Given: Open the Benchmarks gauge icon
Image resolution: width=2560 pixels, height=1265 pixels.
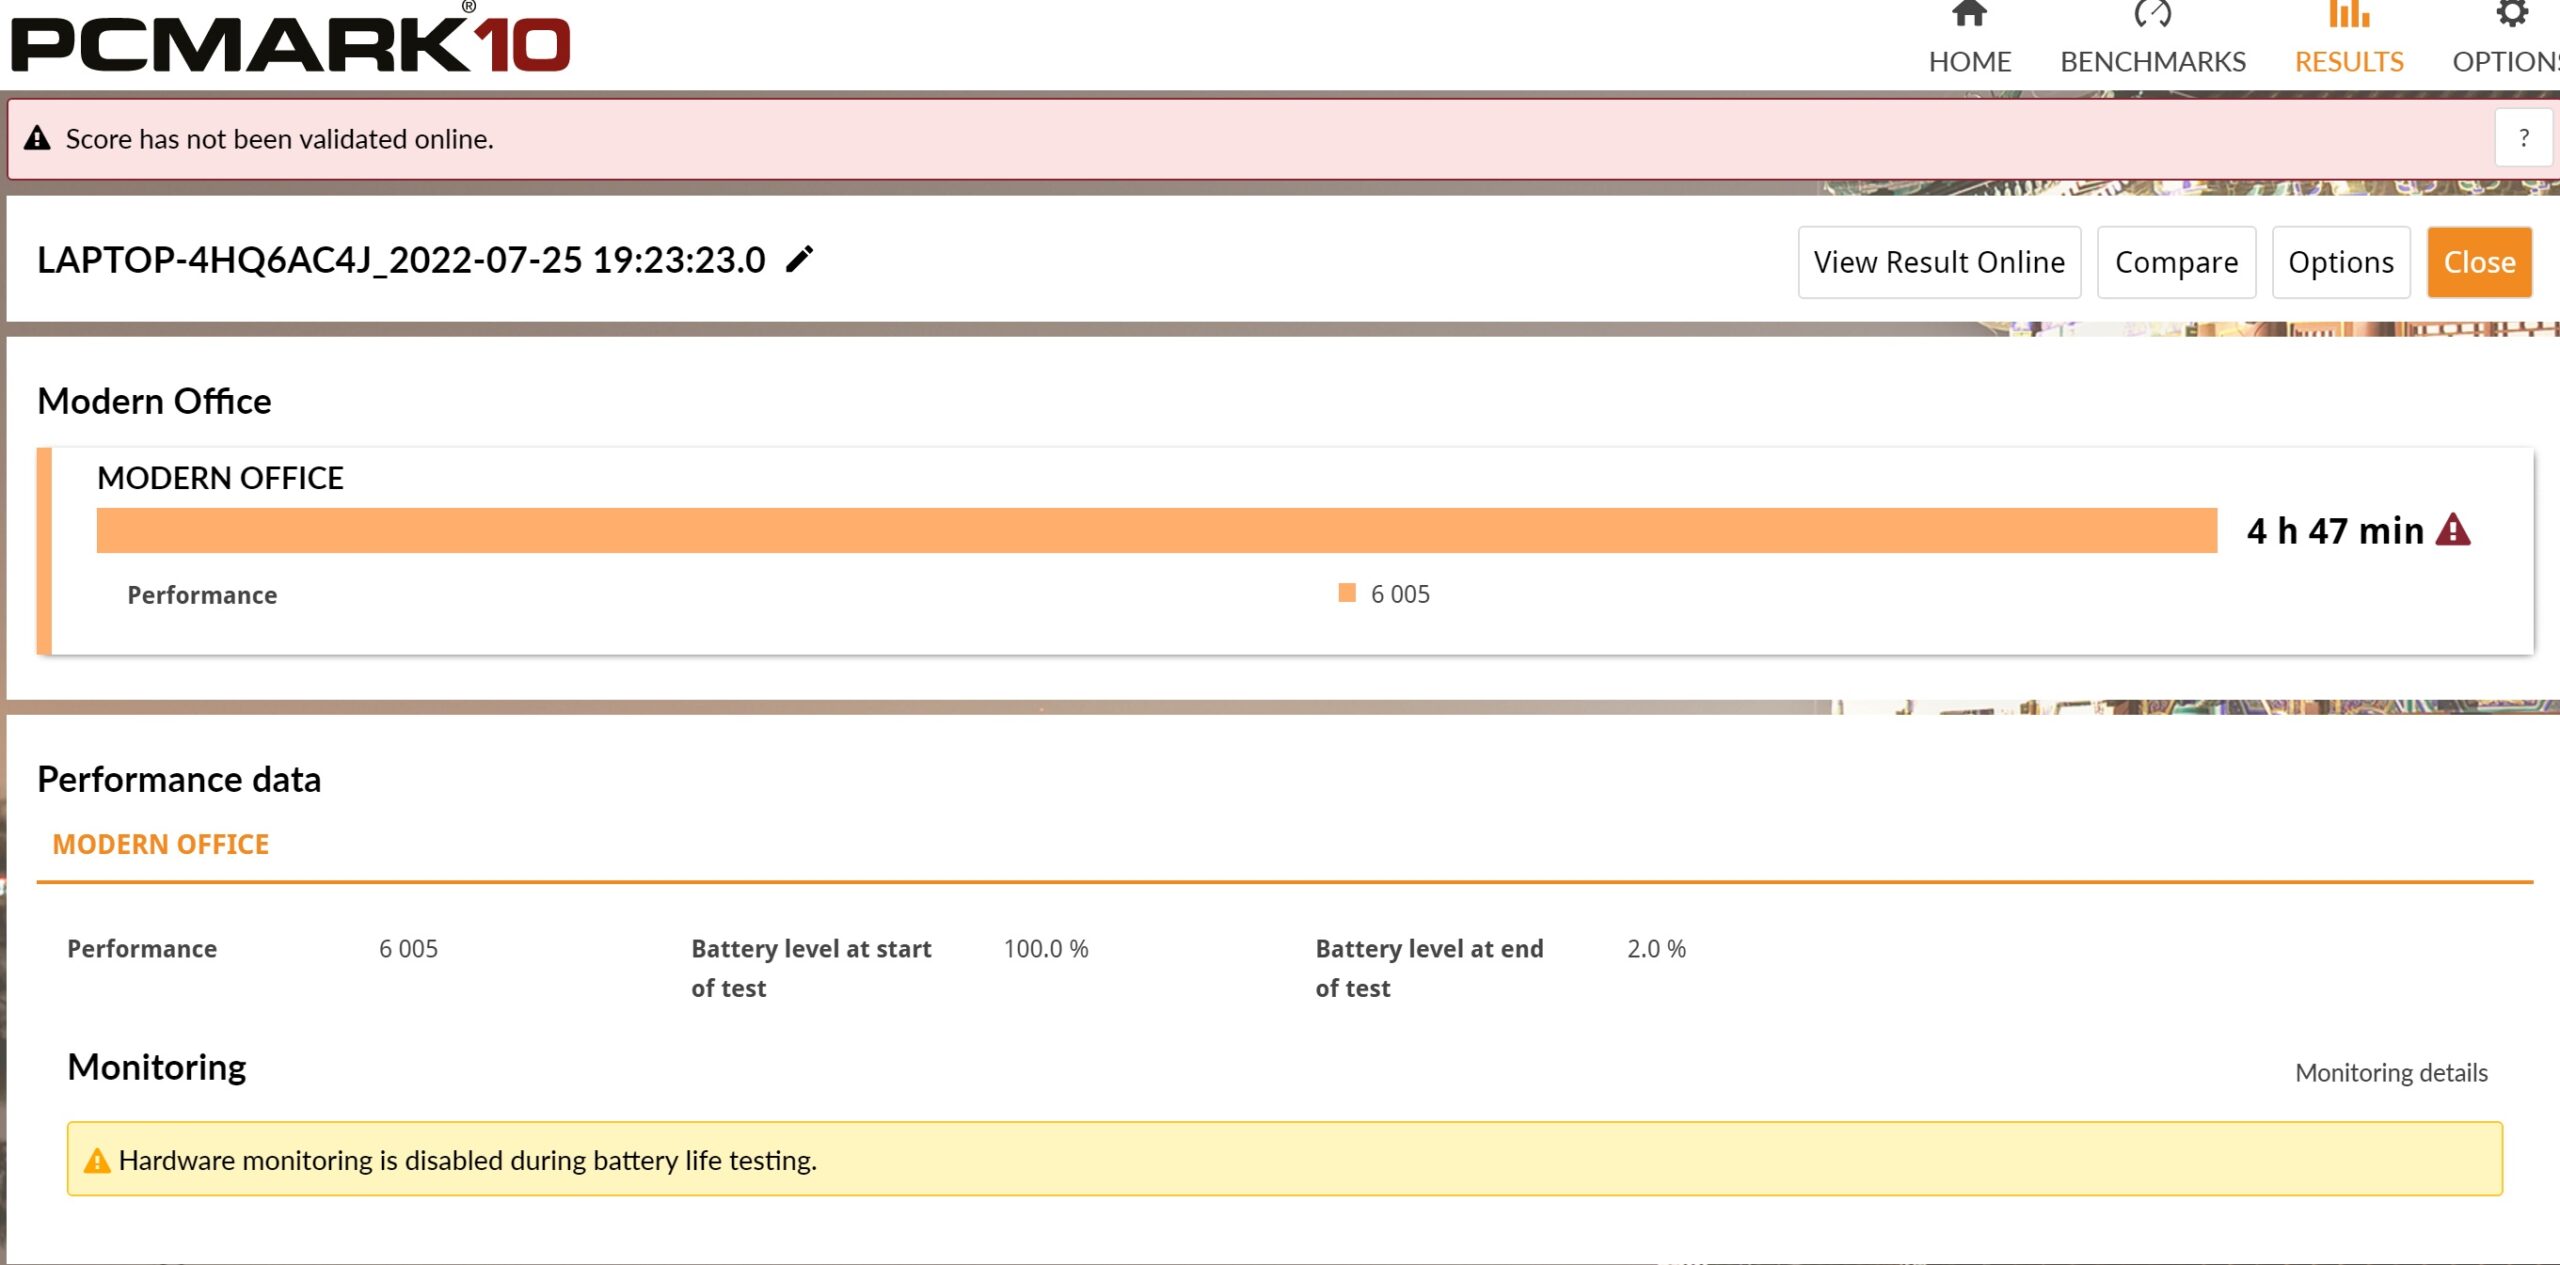Looking at the screenshot, I should point(2152,13).
